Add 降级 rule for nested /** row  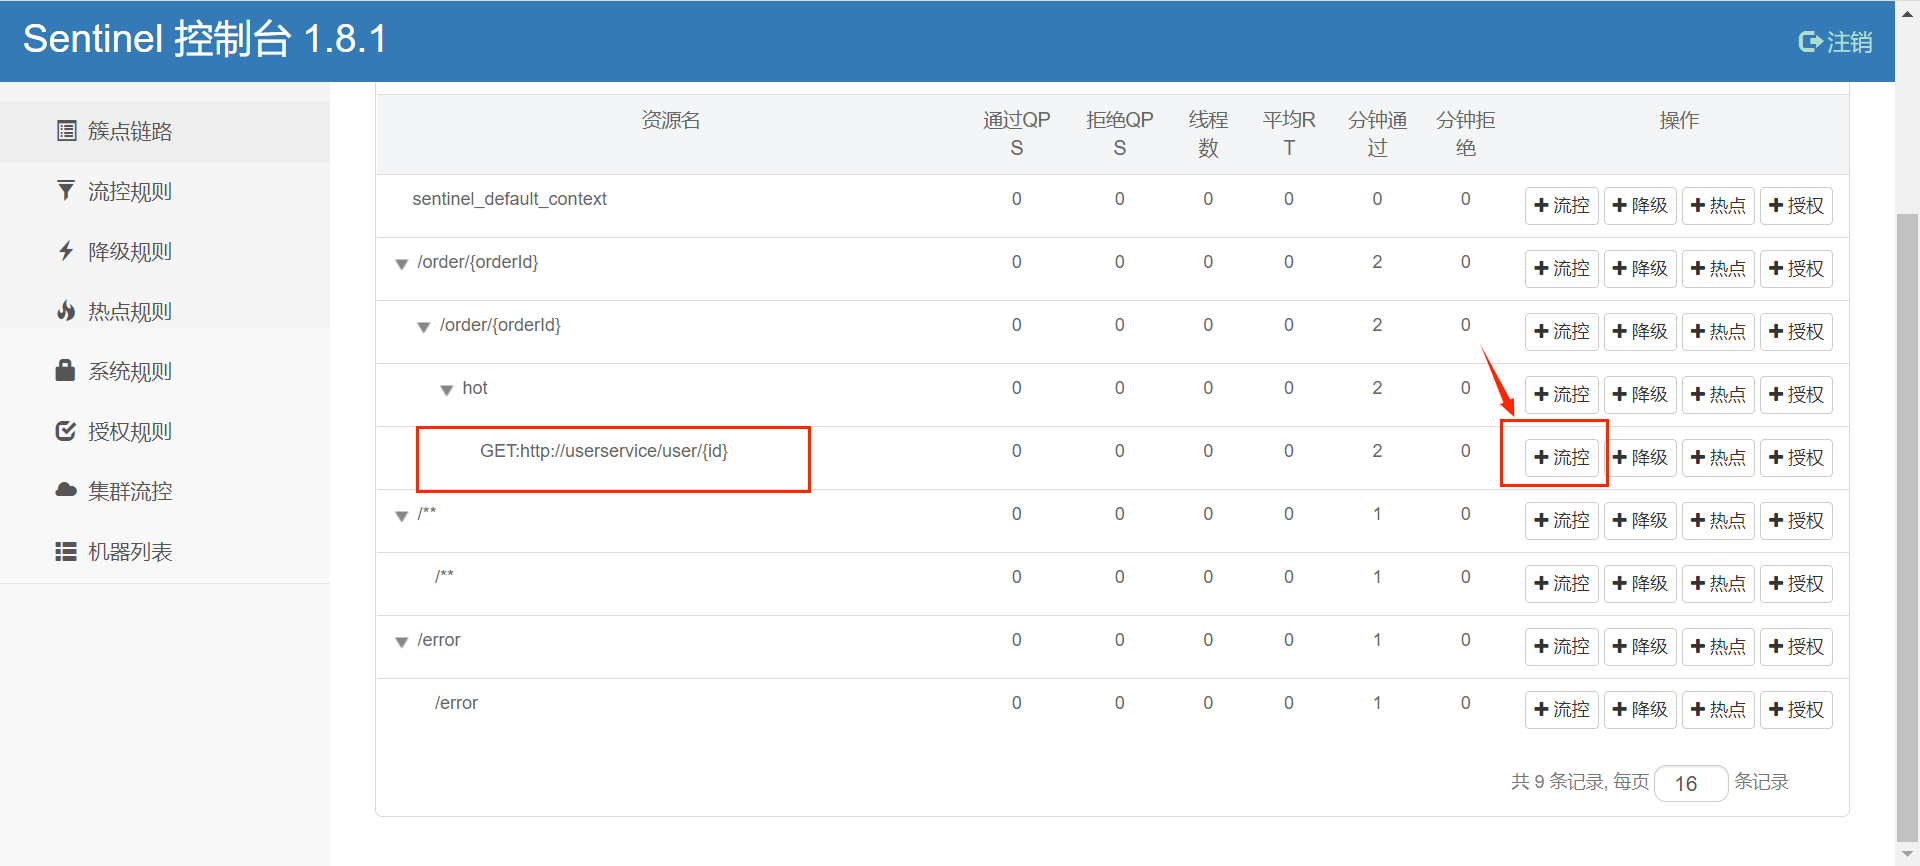[x=1640, y=584]
